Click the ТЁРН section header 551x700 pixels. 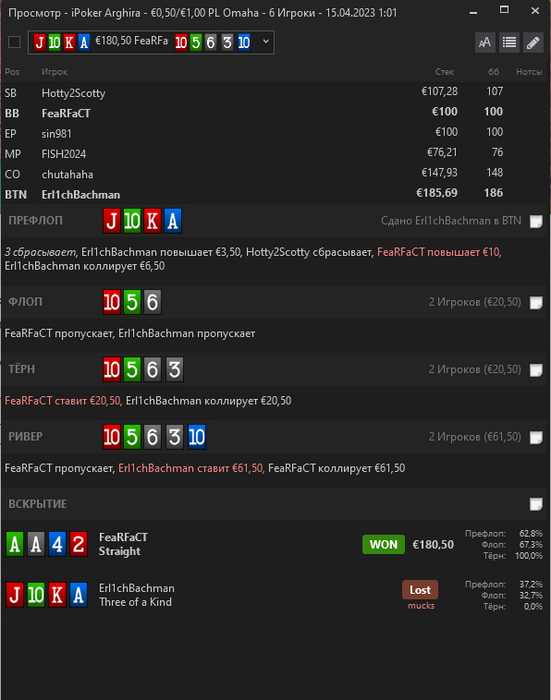(x=21, y=369)
